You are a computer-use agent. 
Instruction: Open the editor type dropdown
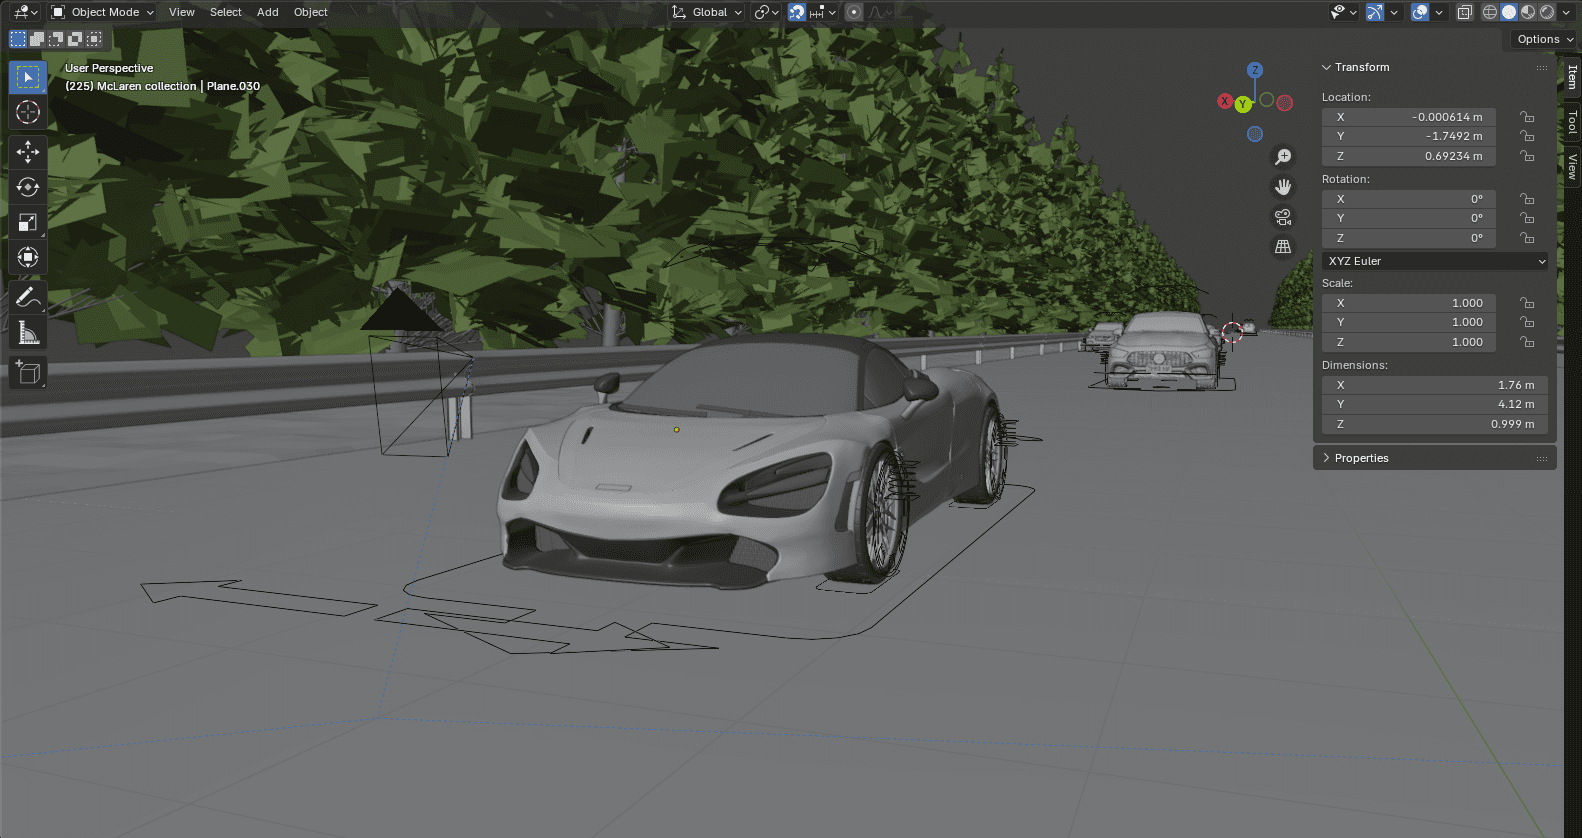25,12
